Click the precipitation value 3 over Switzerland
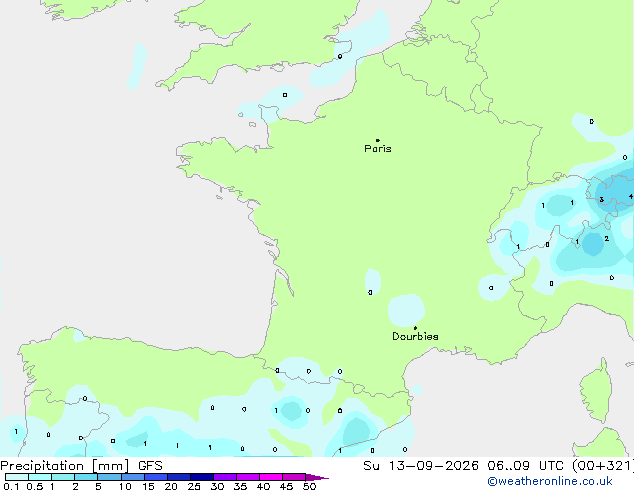This screenshot has width=634, height=490. [602, 199]
